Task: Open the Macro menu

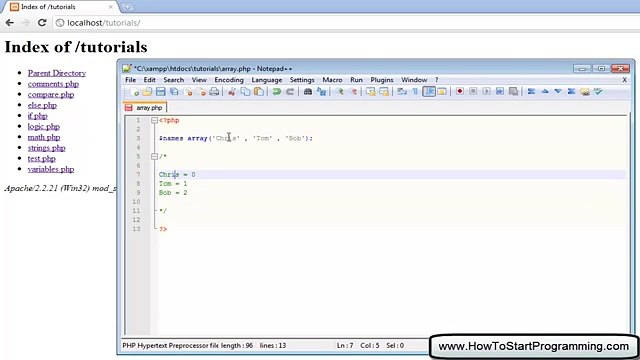Action: (332, 80)
